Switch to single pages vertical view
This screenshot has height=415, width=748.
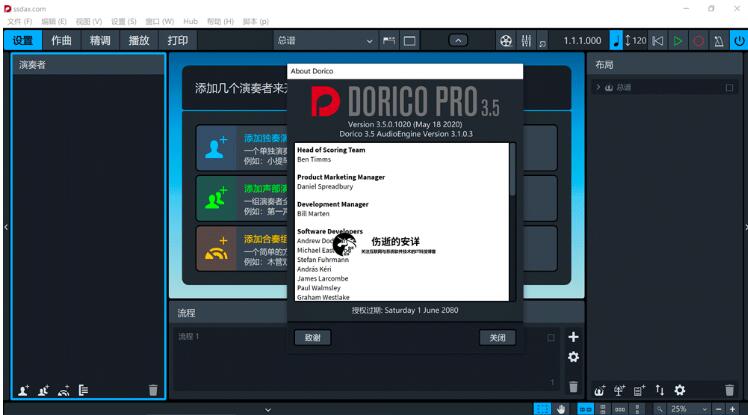click(x=603, y=409)
